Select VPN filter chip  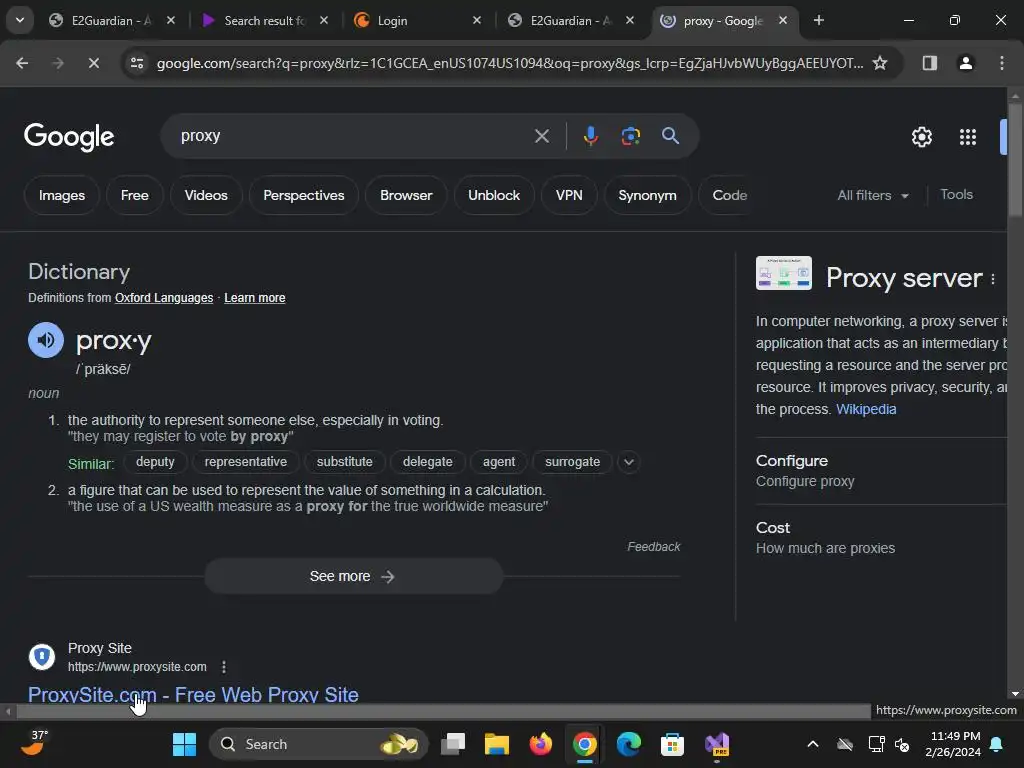pyautogui.click(x=569, y=195)
